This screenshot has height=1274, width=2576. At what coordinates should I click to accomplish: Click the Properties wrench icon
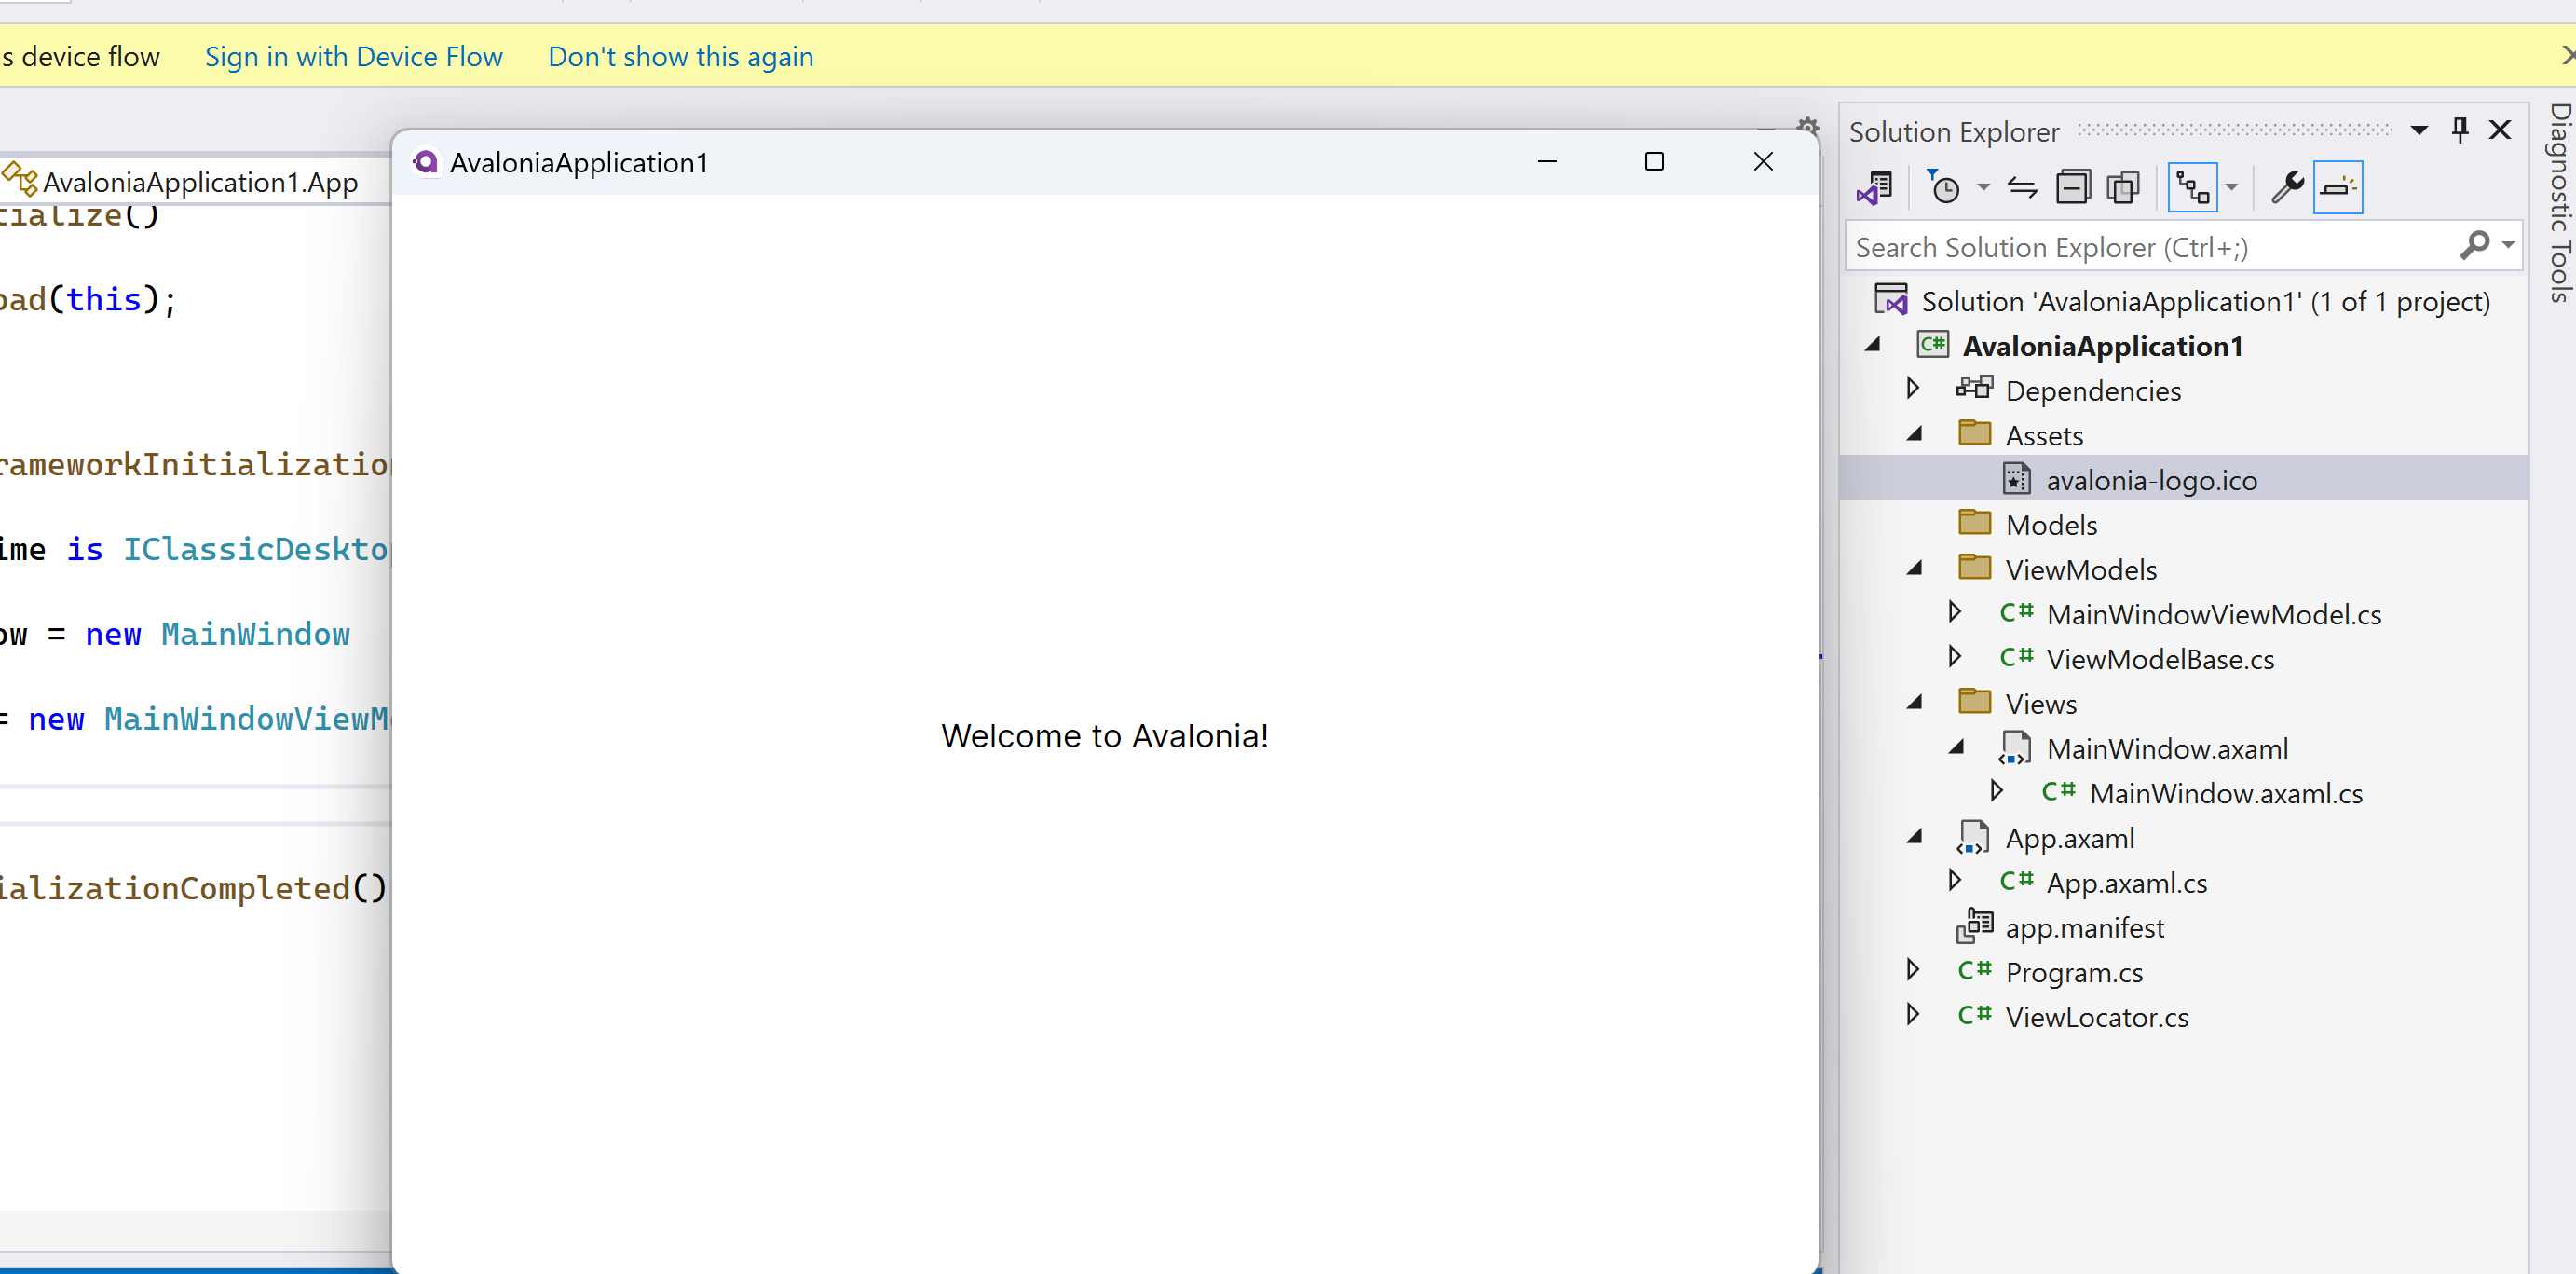2287,187
